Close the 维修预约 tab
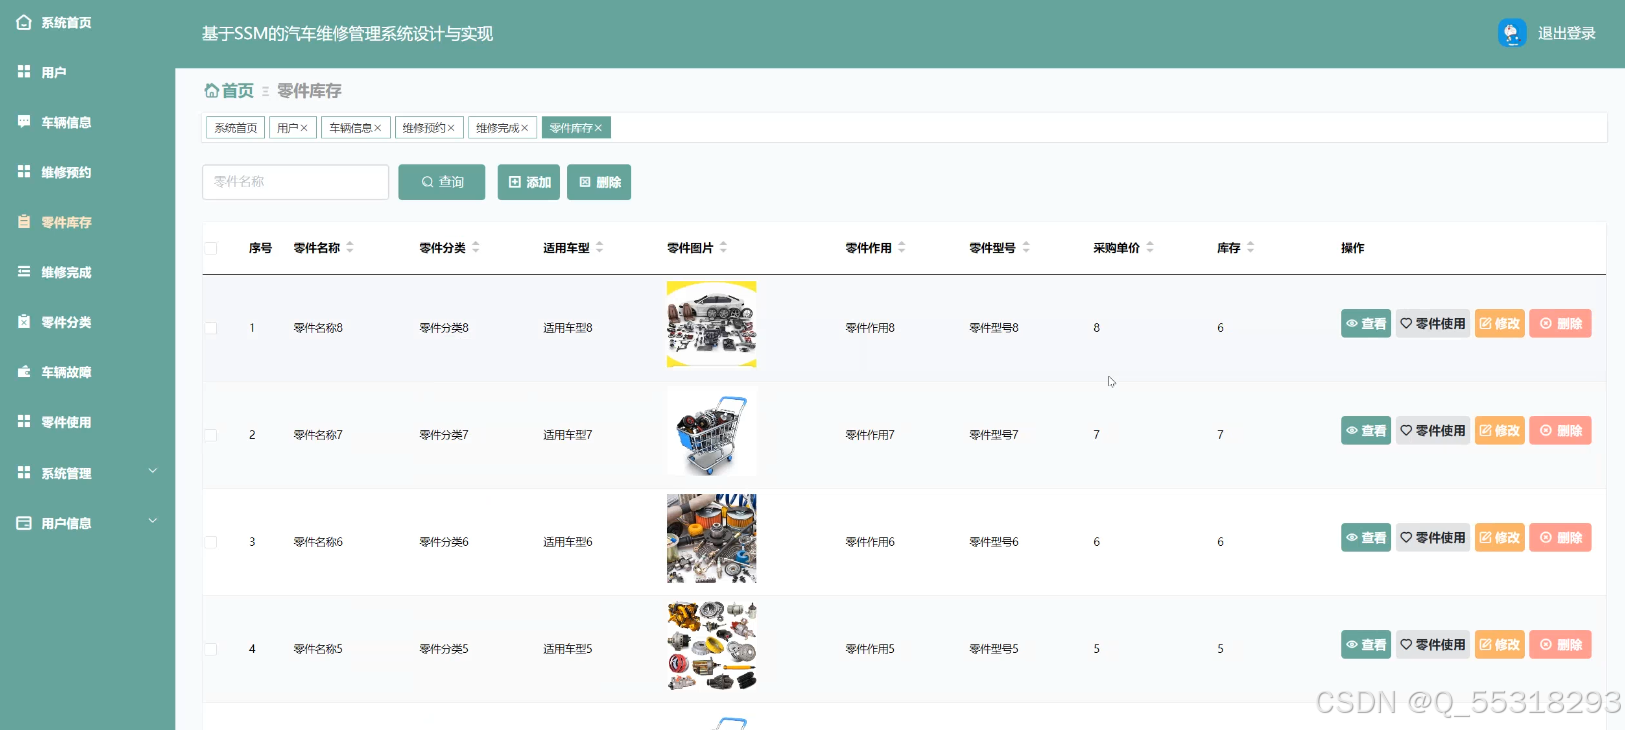 (x=451, y=128)
